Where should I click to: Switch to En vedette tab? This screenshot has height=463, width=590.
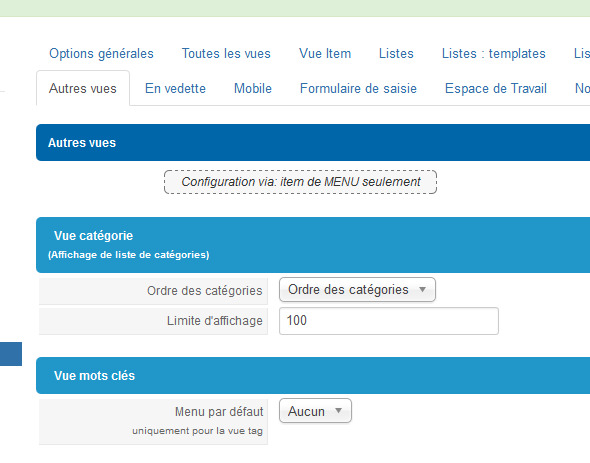[x=175, y=88]
